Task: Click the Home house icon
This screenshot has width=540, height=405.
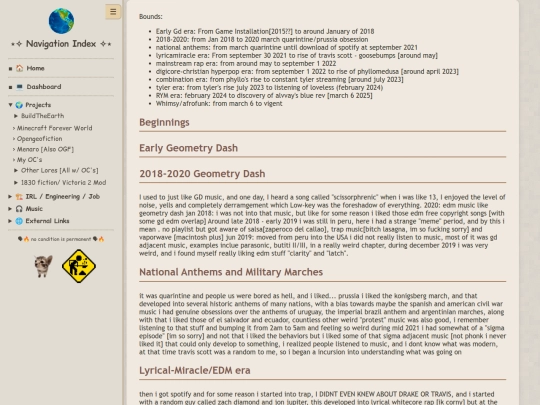Action: pyautogui.click(x=20, y=68)
